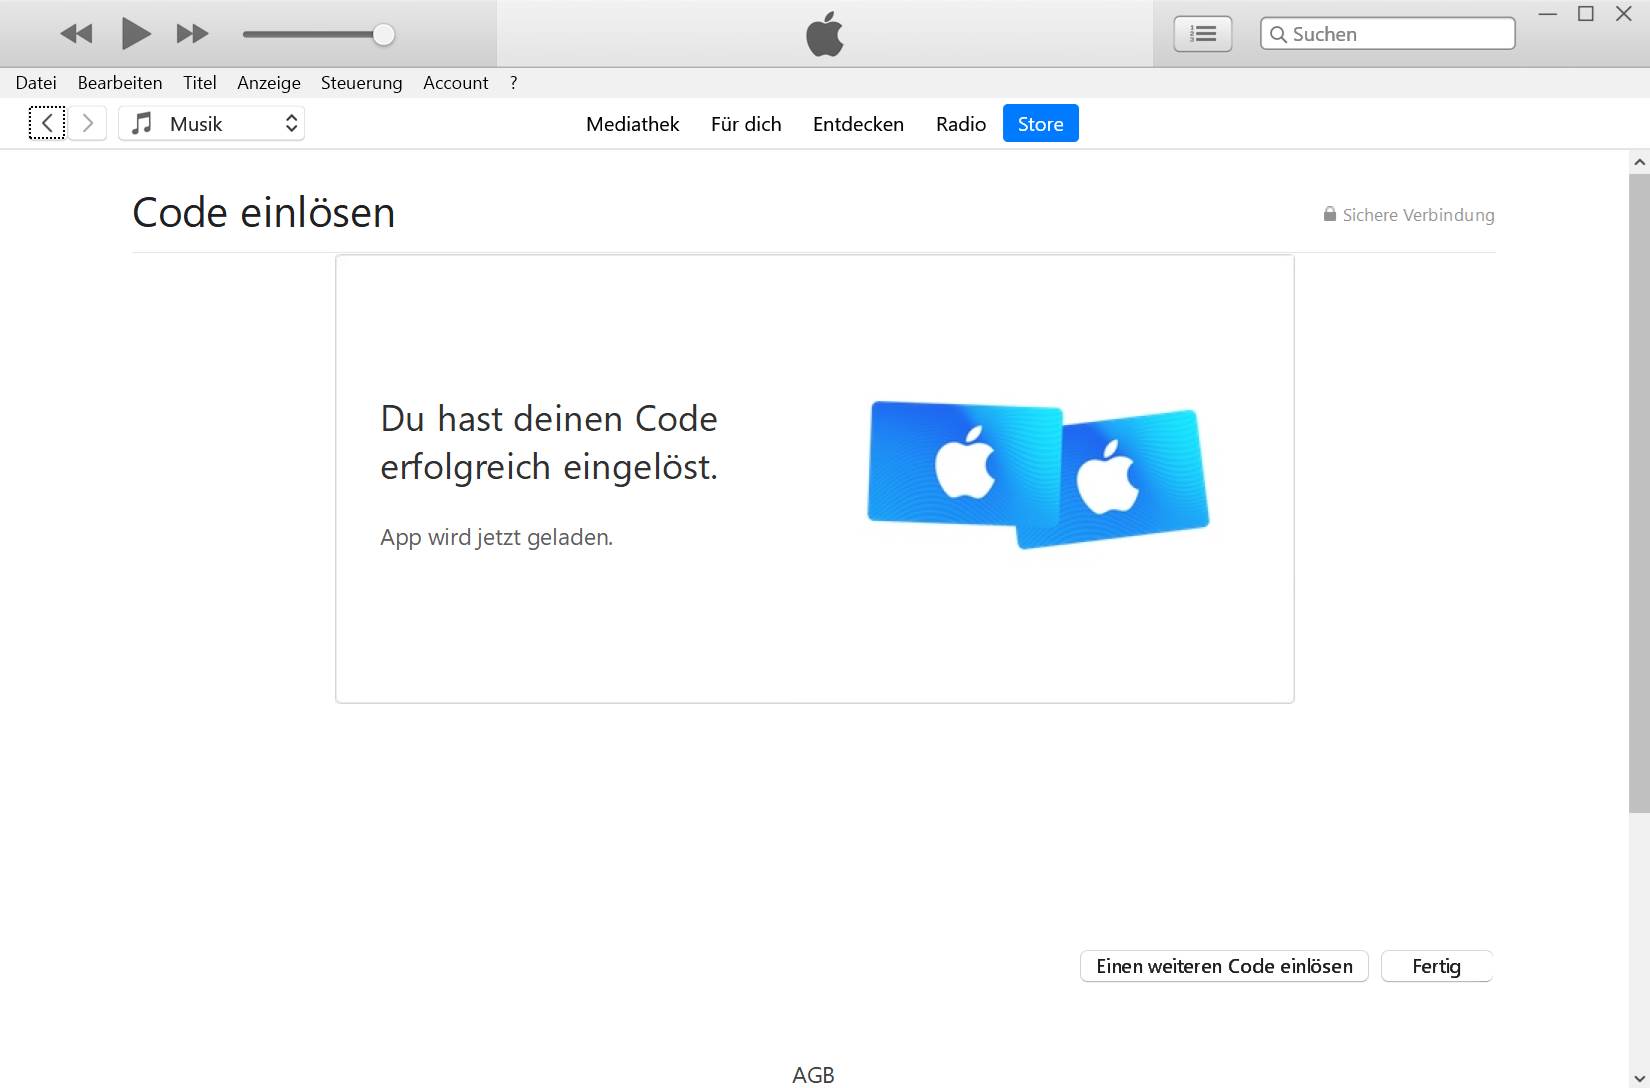Open the Steuerung menu
The width and height of the screenshot is (1650, 1088).
click(x=361, y=83)
